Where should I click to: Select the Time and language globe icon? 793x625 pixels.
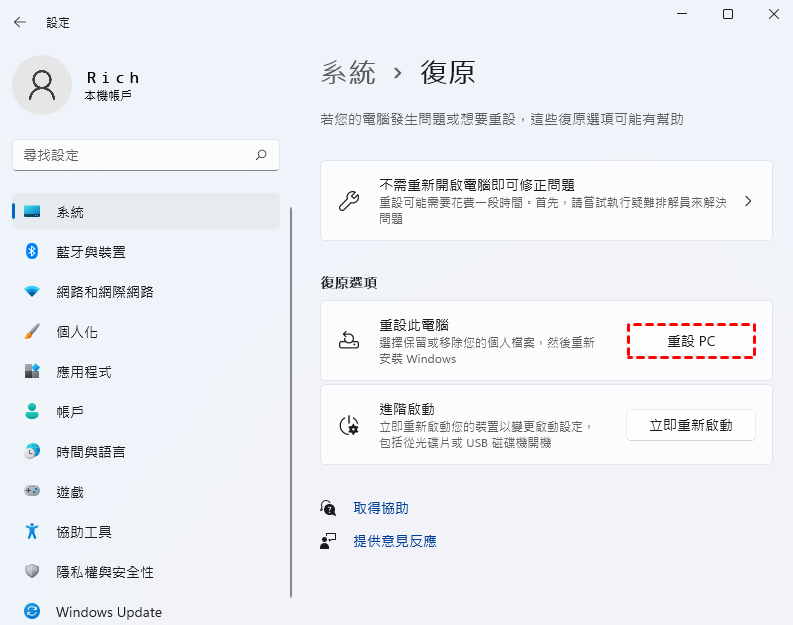32,452
